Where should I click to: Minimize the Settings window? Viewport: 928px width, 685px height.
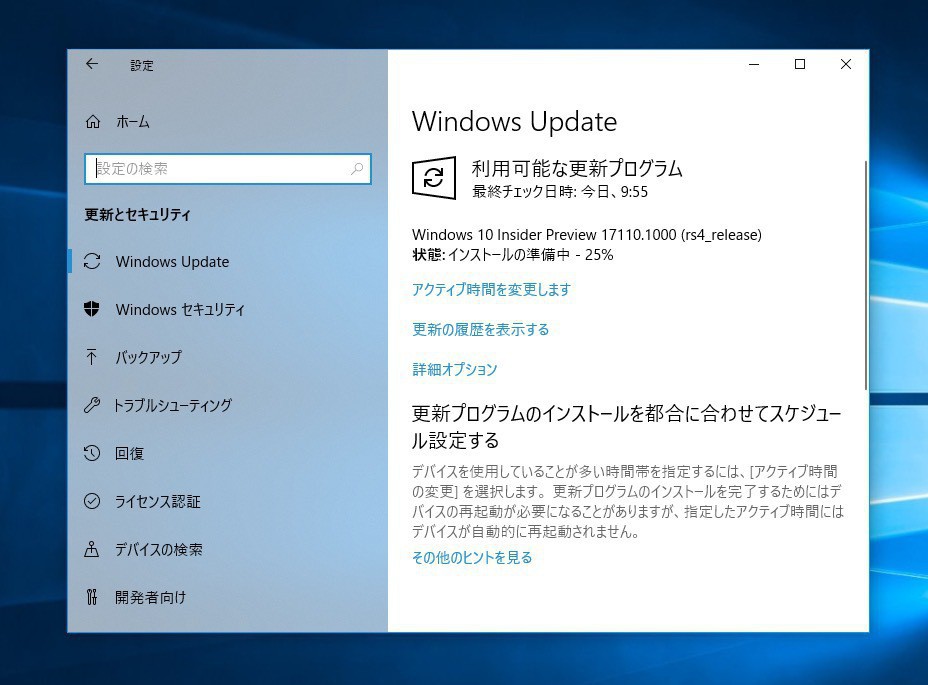754,64
